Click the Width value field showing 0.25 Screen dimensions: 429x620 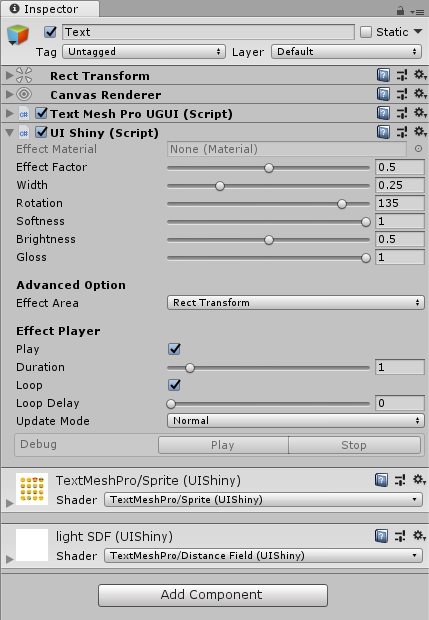point(400,185)
